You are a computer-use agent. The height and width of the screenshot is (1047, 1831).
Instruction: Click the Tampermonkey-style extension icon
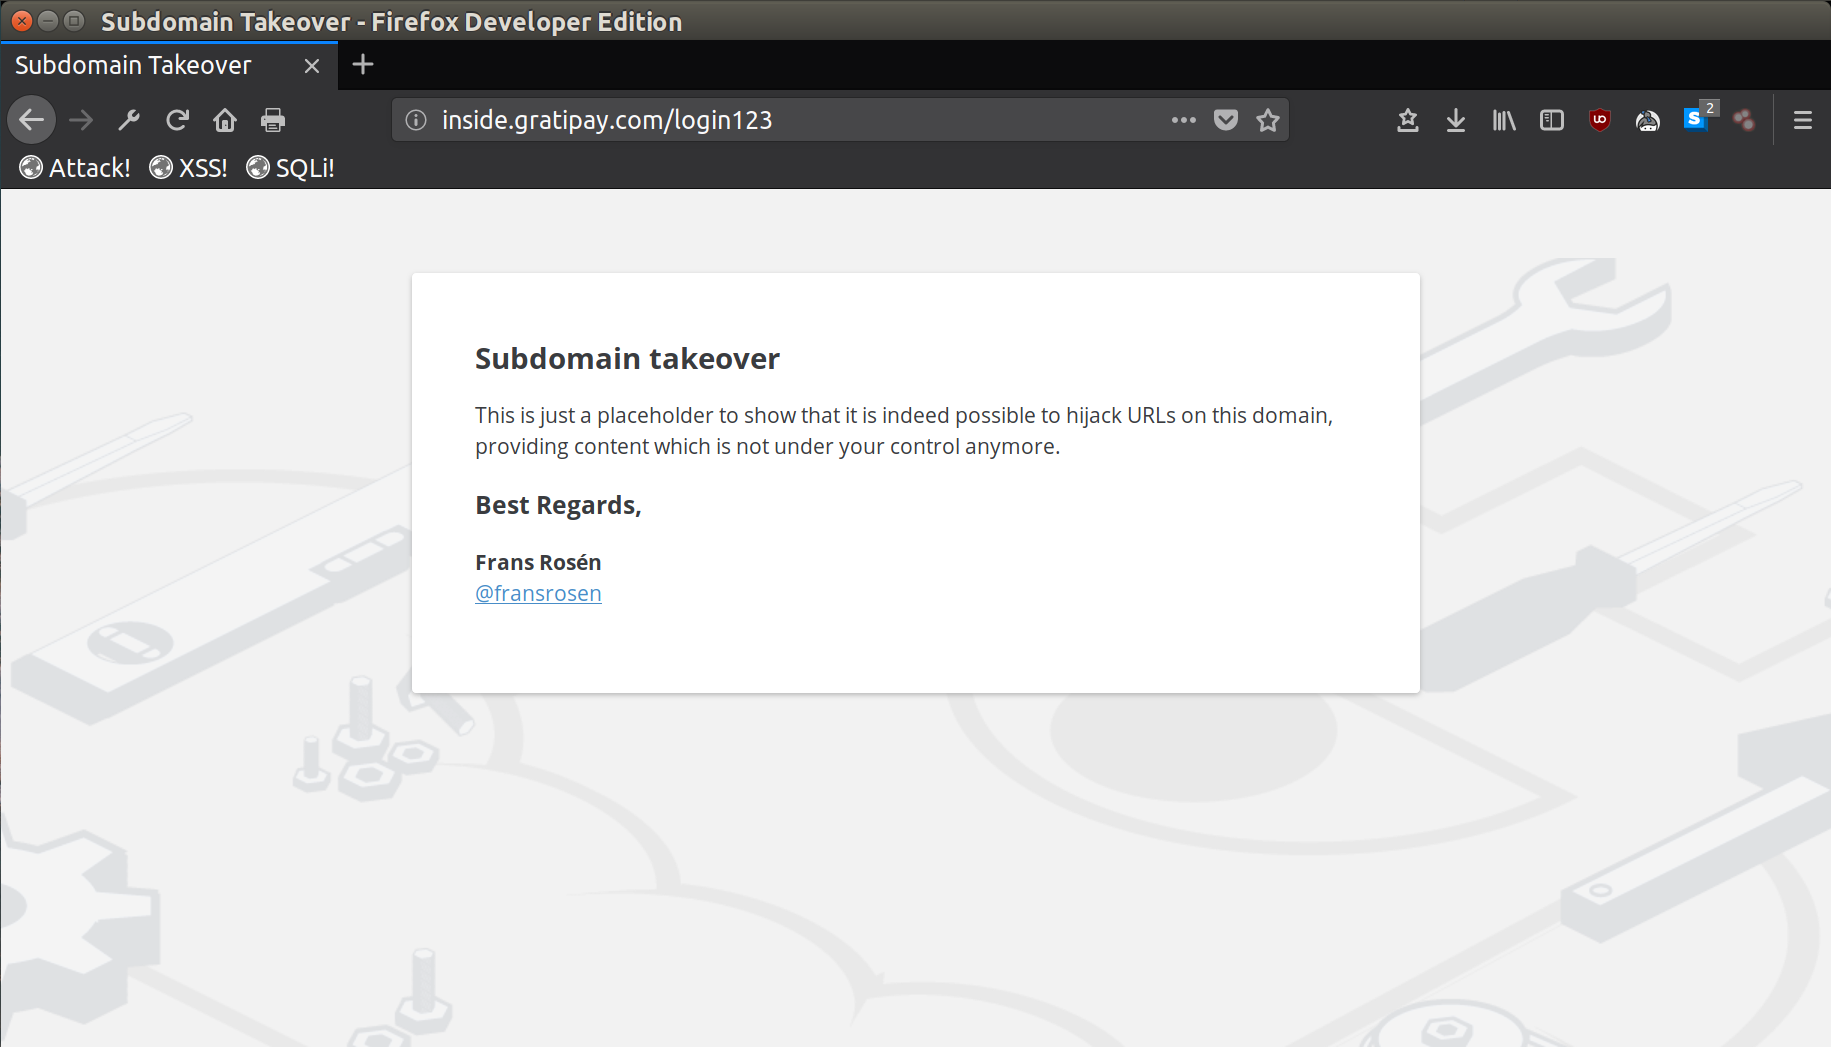[1648, 120]
